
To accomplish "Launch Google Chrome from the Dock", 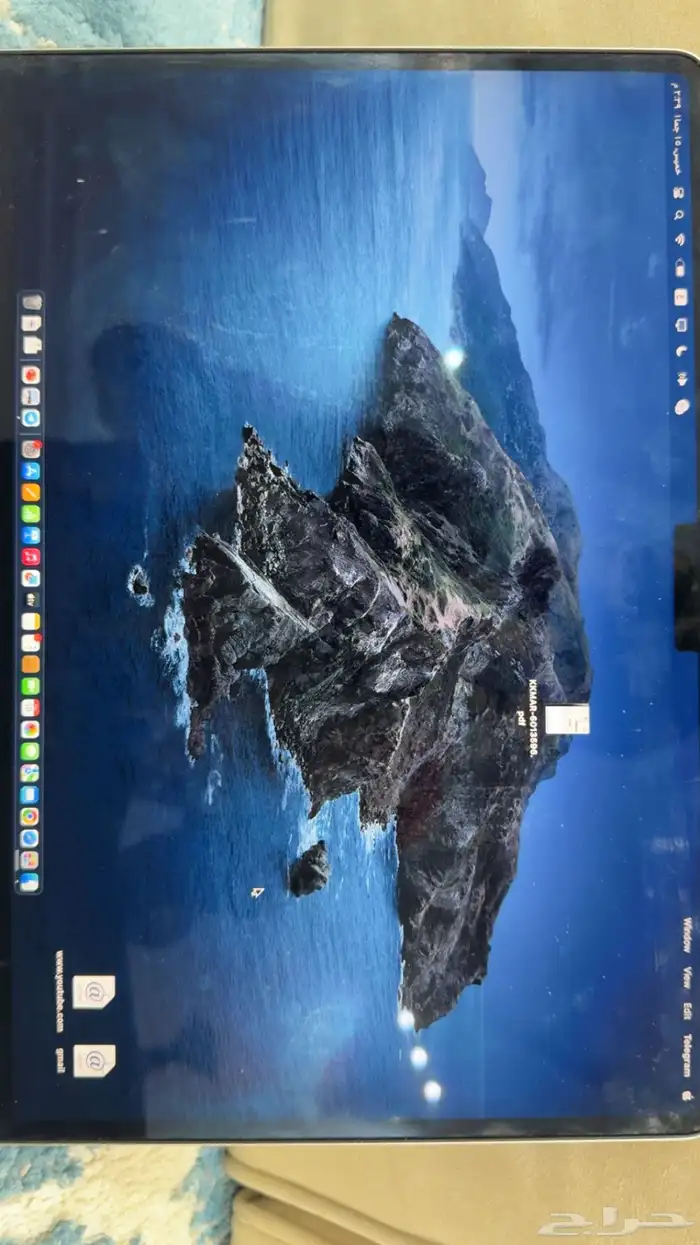I will click(x=31, y=816).
